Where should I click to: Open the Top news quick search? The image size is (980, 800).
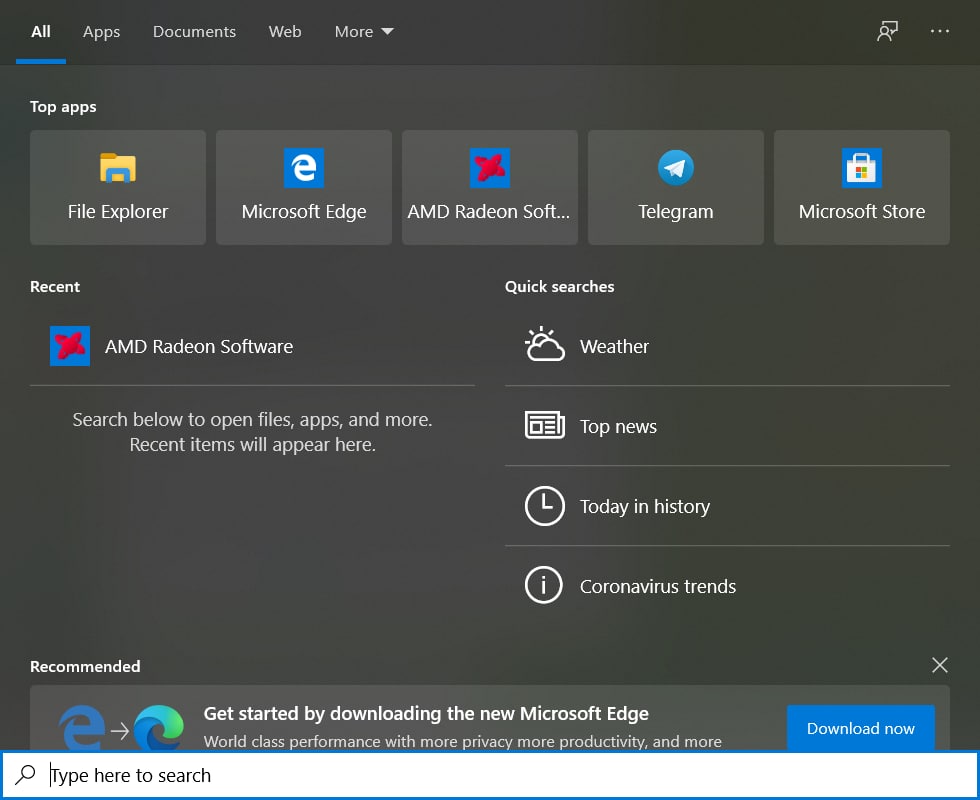[728, 426]
